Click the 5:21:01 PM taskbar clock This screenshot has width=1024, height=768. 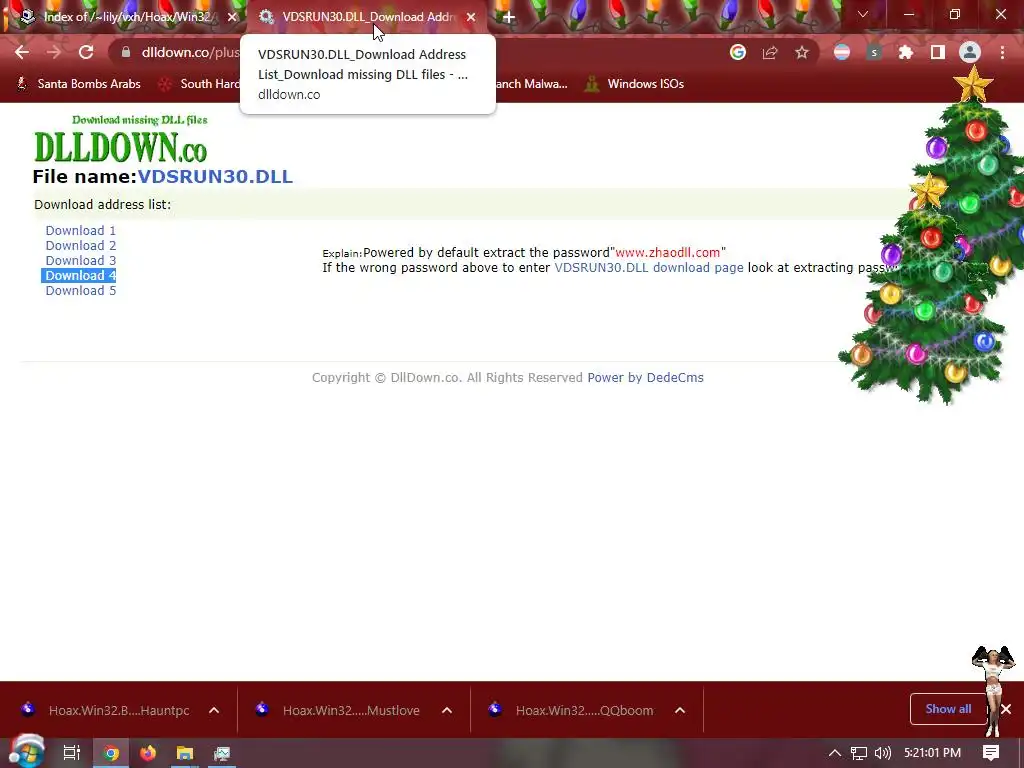[x=933, y=753]
